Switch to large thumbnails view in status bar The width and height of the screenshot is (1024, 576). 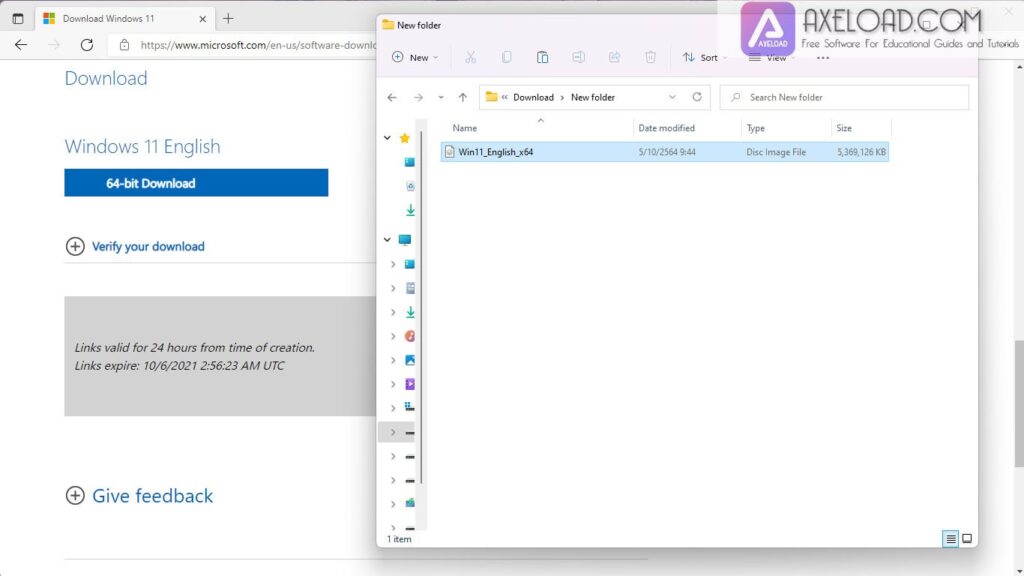(x=967, y=539)
